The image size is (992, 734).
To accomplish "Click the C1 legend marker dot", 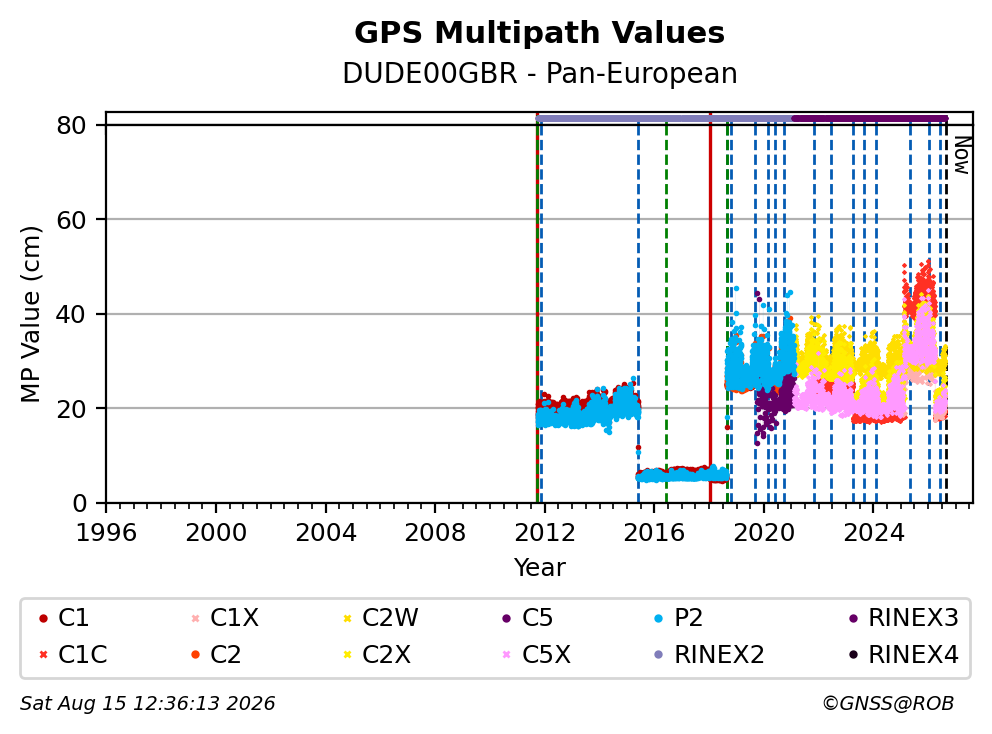I will coord(43,618).
